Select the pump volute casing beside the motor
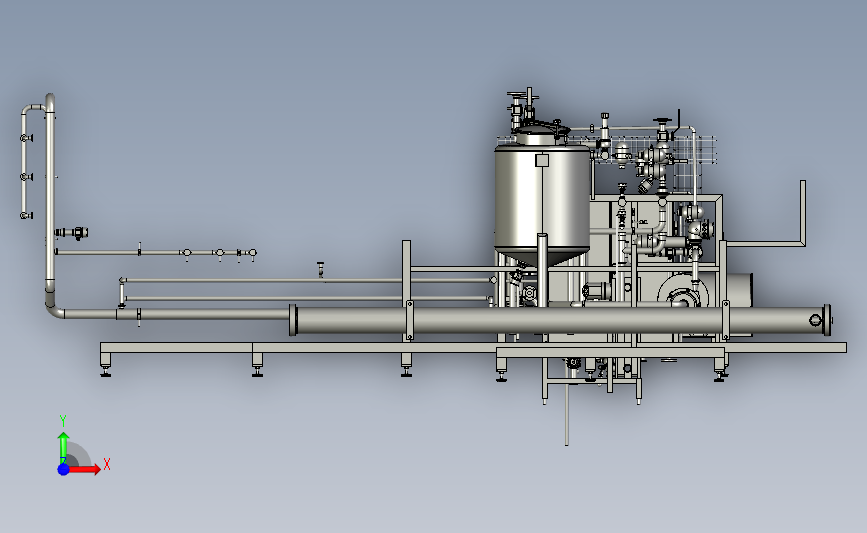867x533 pixels. tap(683, 291)
